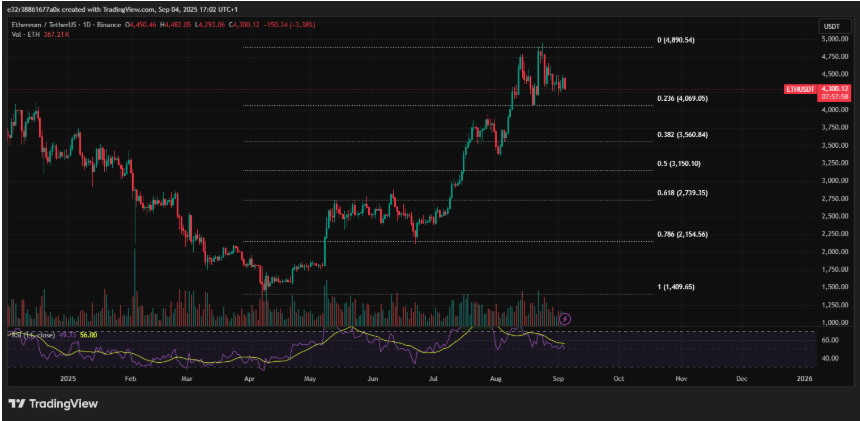Click the 07:57:58 countdown timer
This screenshot has height=421, width=860.
tap(834, 96)
